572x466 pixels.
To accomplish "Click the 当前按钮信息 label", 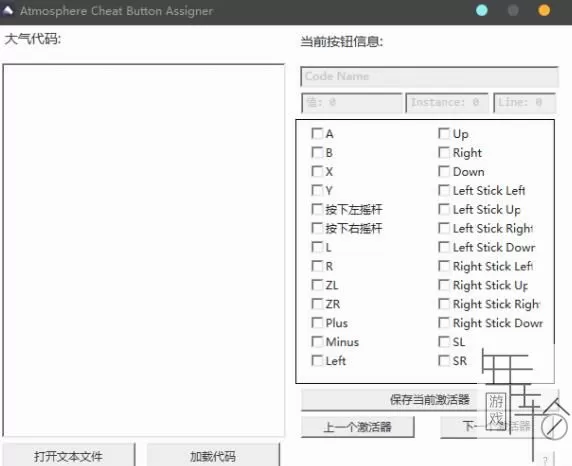I will 341,42.
